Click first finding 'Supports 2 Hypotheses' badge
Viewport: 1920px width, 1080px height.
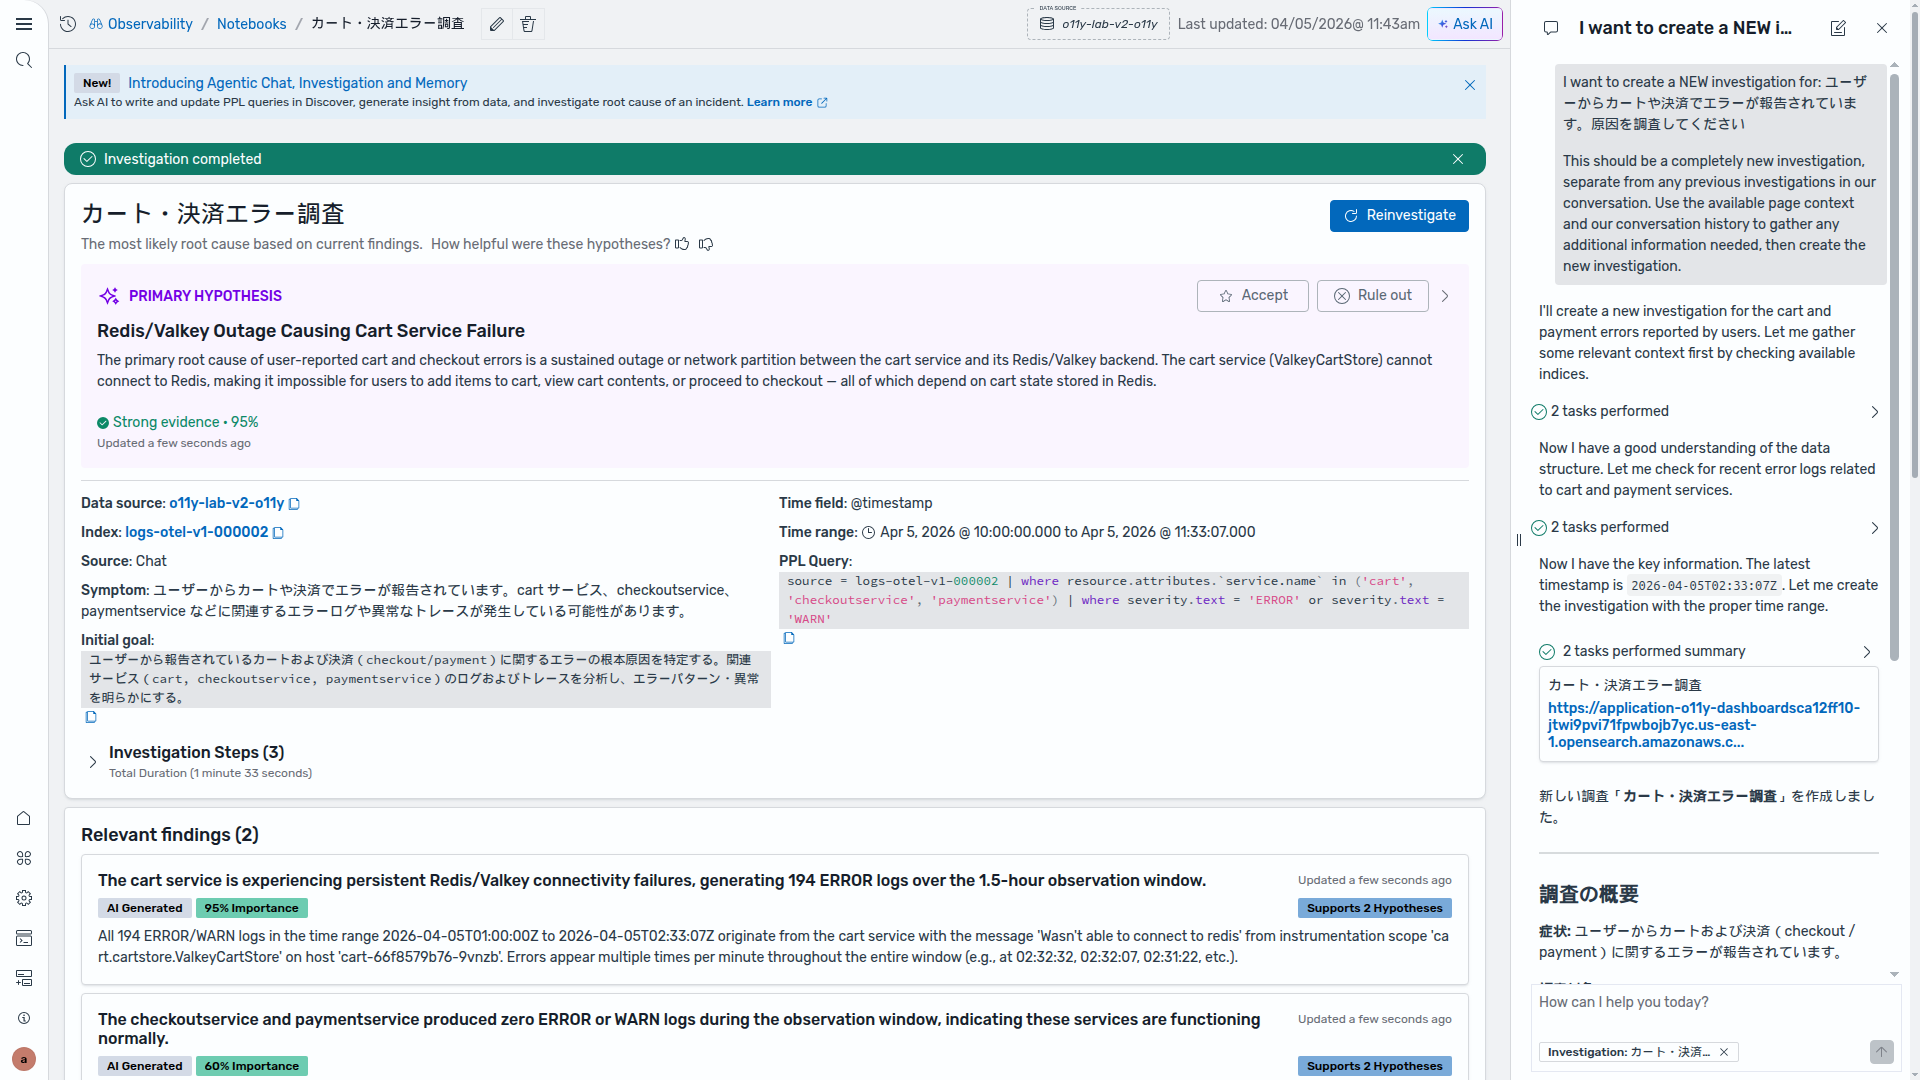pyautogui.click(x=1375, y=908)
